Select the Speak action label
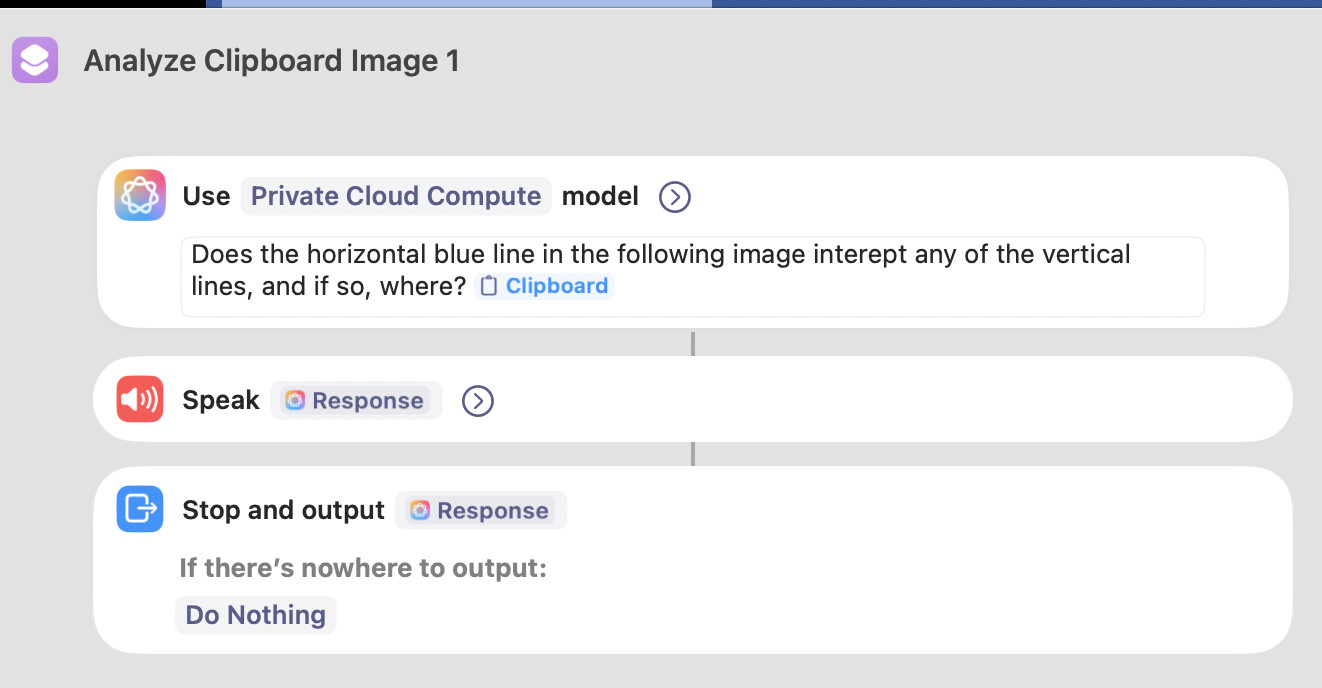The image size is (1322, 688). 221,401
